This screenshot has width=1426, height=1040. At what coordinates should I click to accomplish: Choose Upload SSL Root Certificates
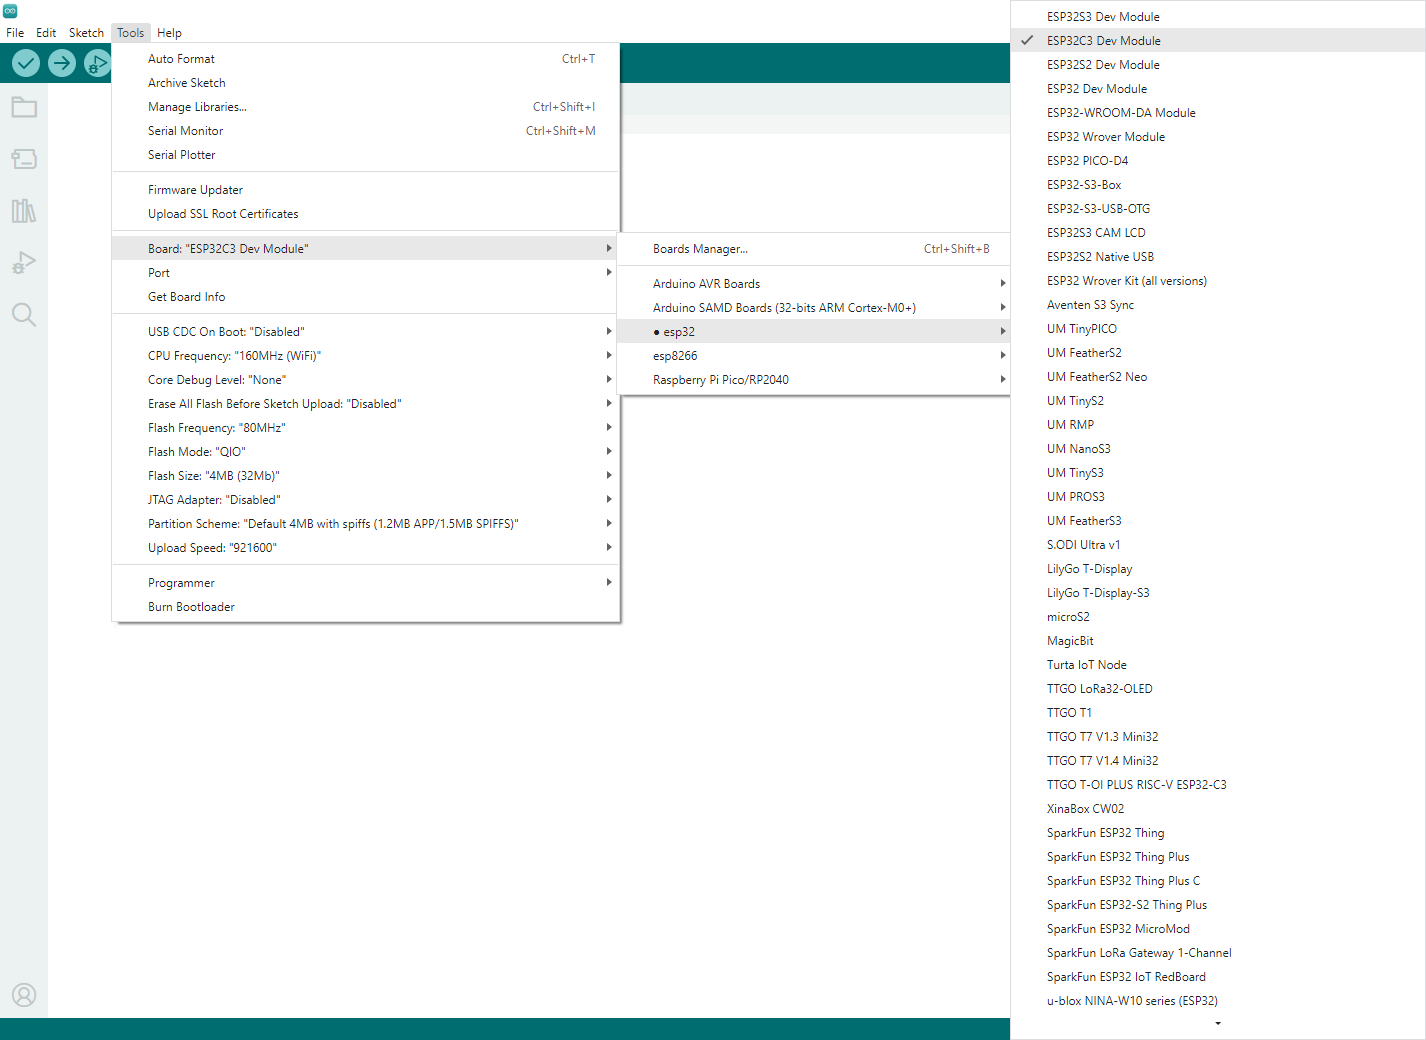(x=366, y=214)
